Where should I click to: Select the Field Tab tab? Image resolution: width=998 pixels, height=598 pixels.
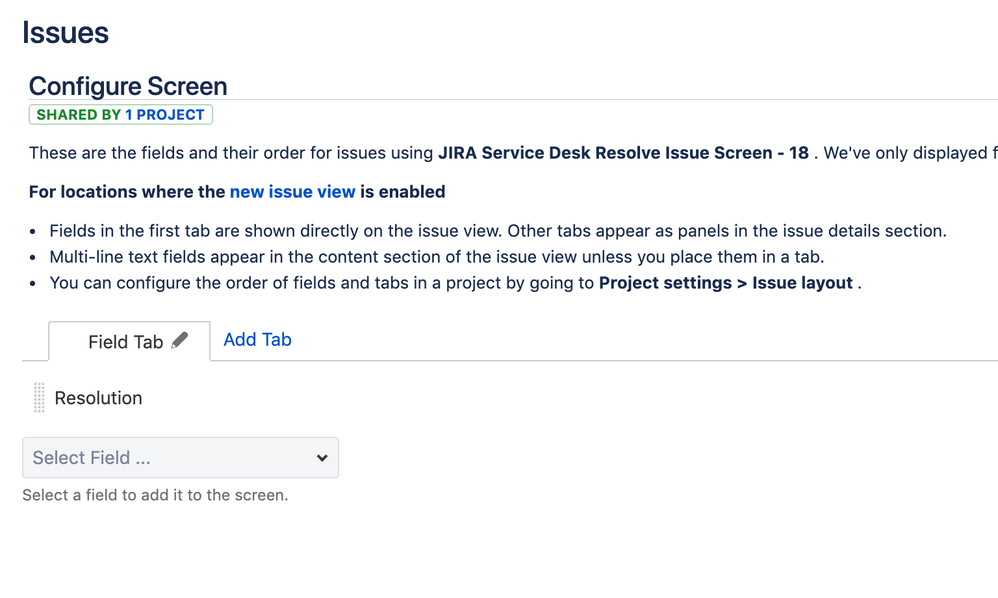point(129,342)
